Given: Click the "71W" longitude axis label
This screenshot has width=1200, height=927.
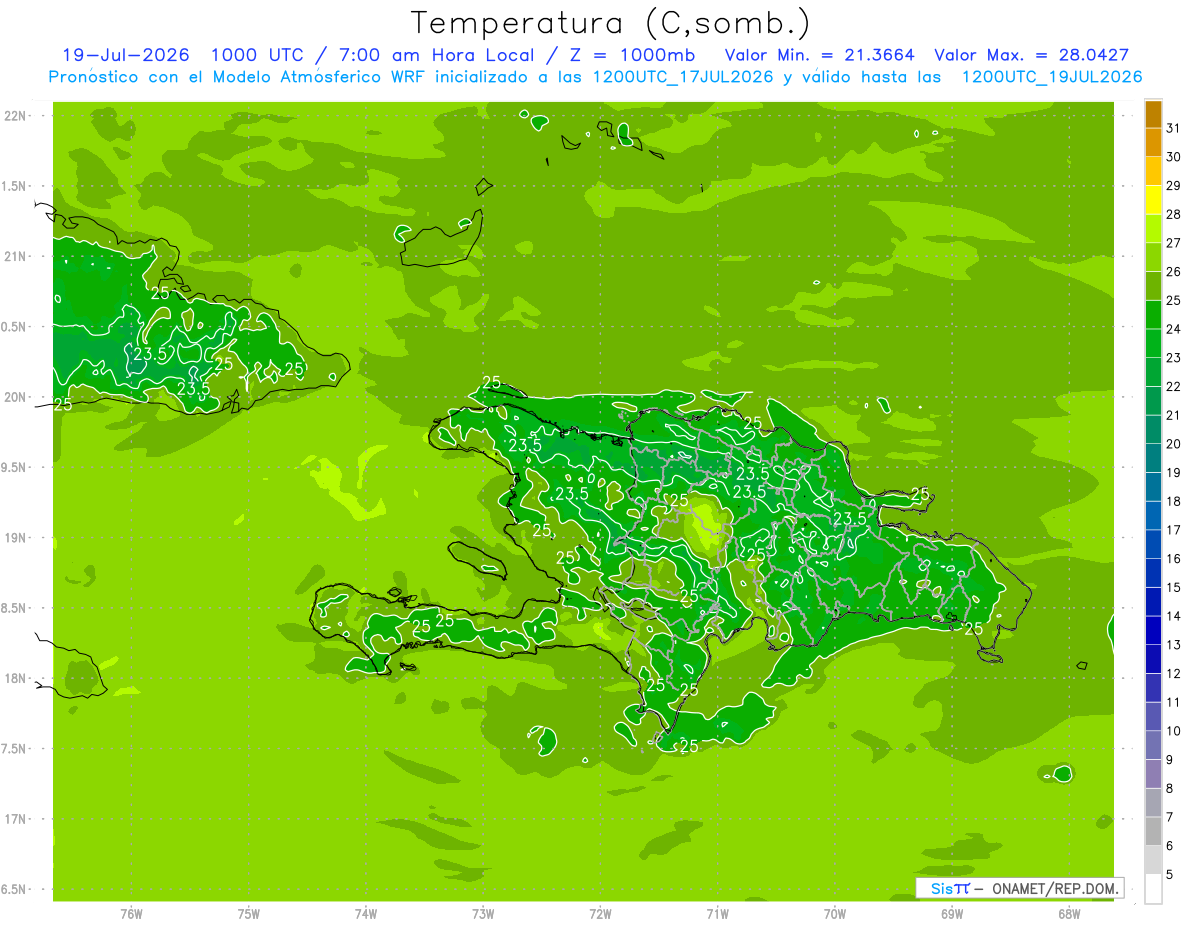Looking at the screenshot, I should 717,914.
